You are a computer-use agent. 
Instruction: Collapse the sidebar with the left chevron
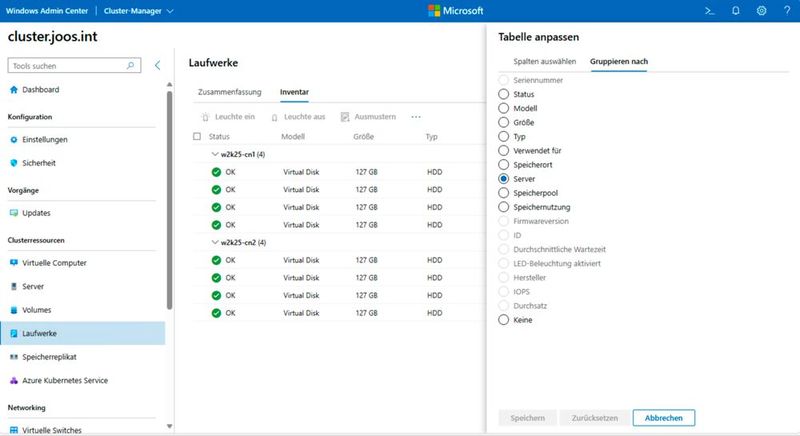tap(157, 65)
